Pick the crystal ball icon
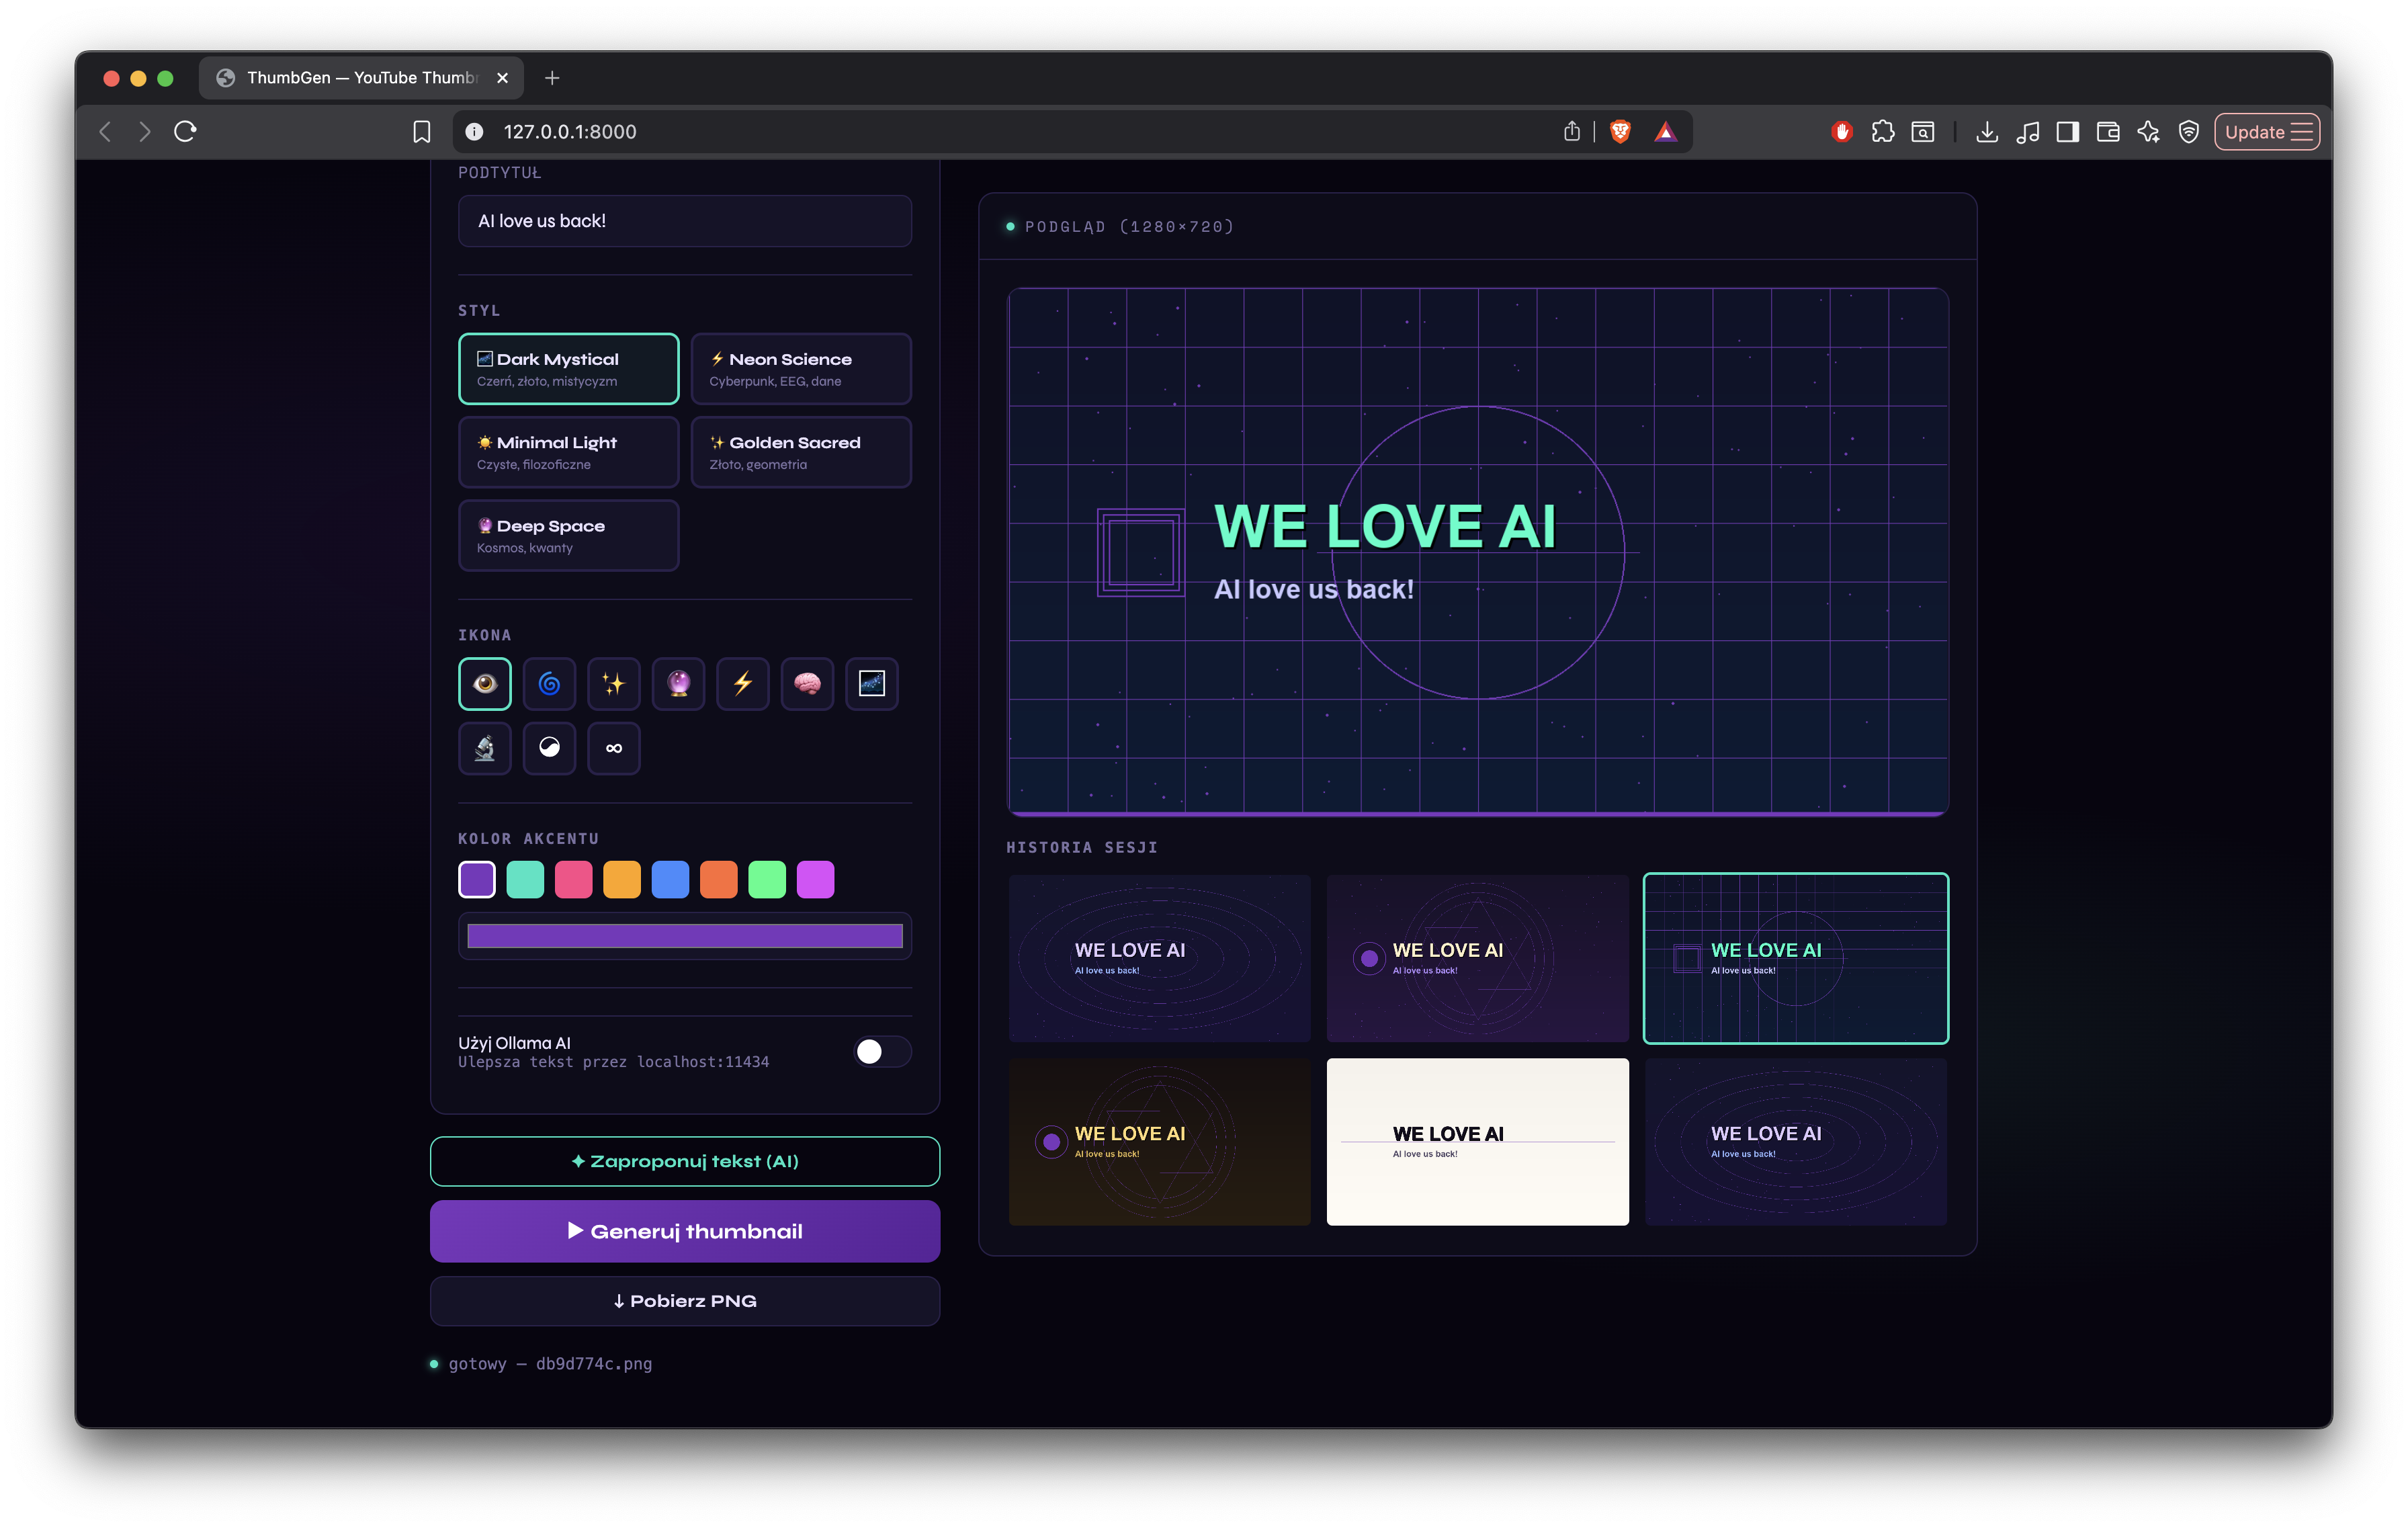2408x1528 pixels. 678,683
